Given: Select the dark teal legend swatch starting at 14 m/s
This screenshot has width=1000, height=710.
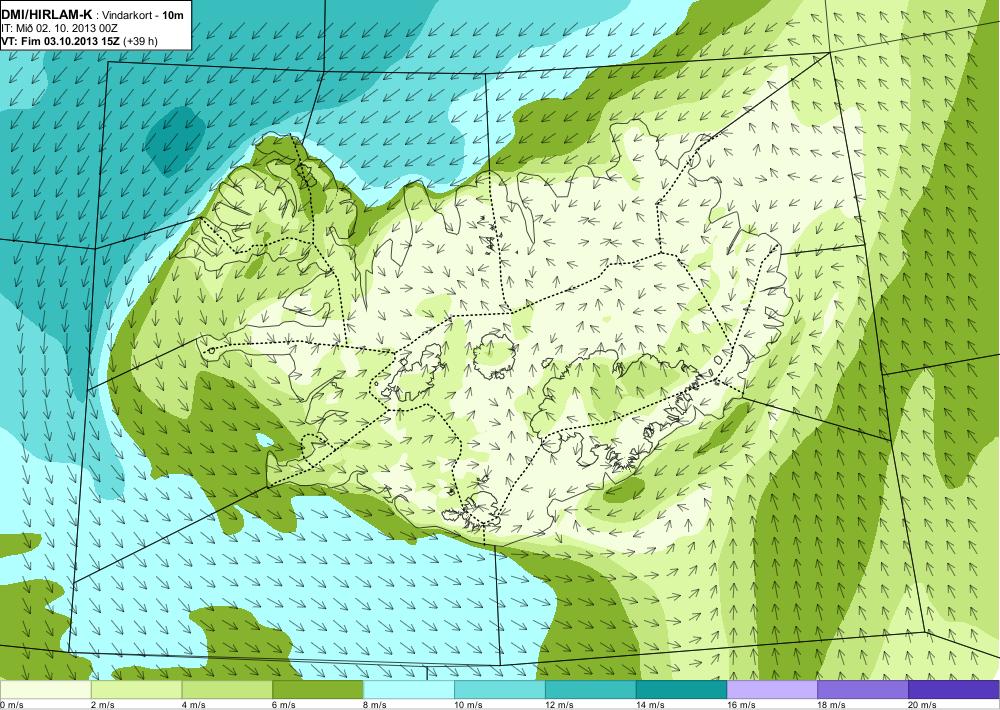Looking at the screenshot, I should [682, 690].
